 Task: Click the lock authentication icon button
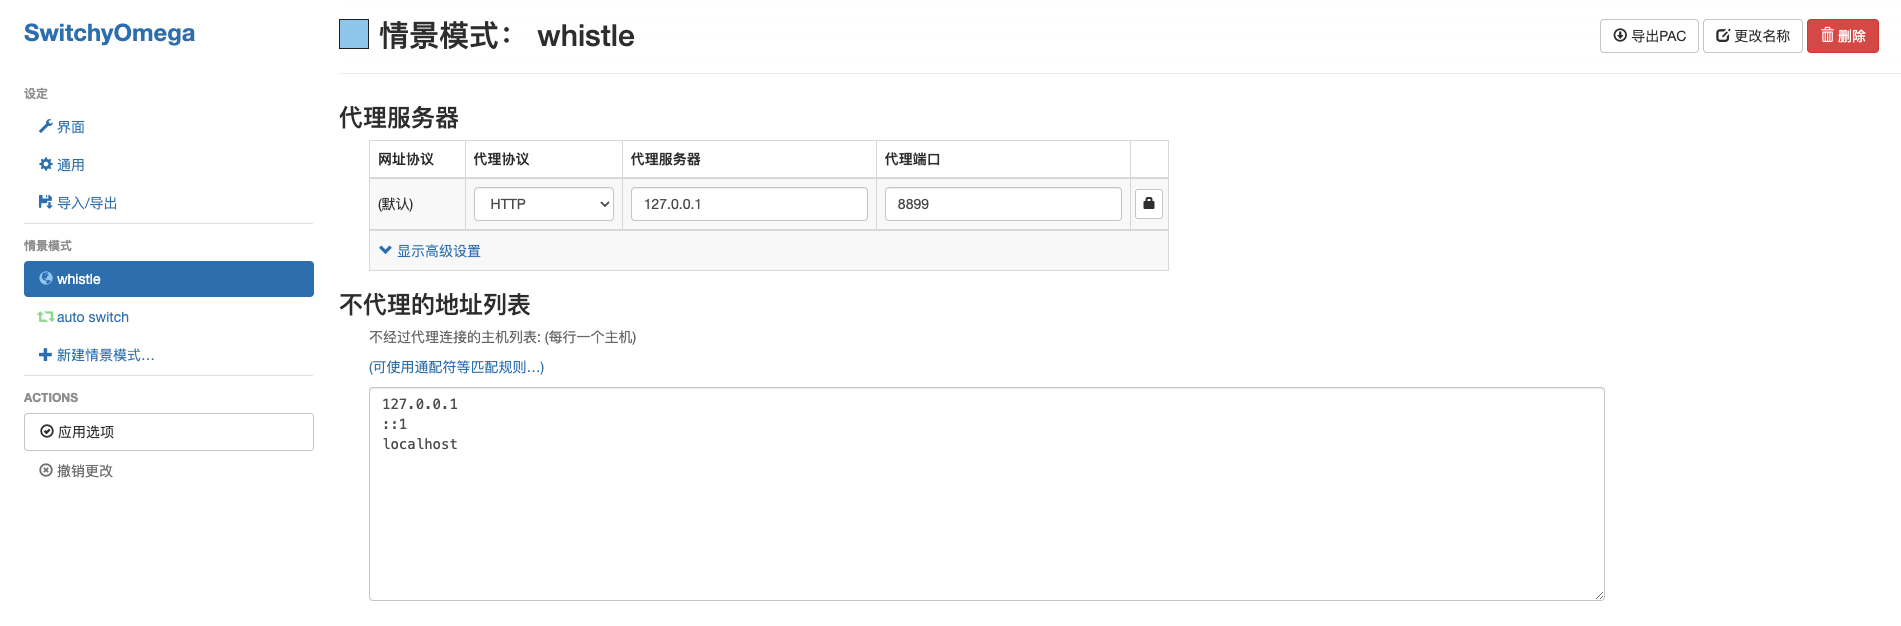pyautogui.click(x=1149, y=204)
